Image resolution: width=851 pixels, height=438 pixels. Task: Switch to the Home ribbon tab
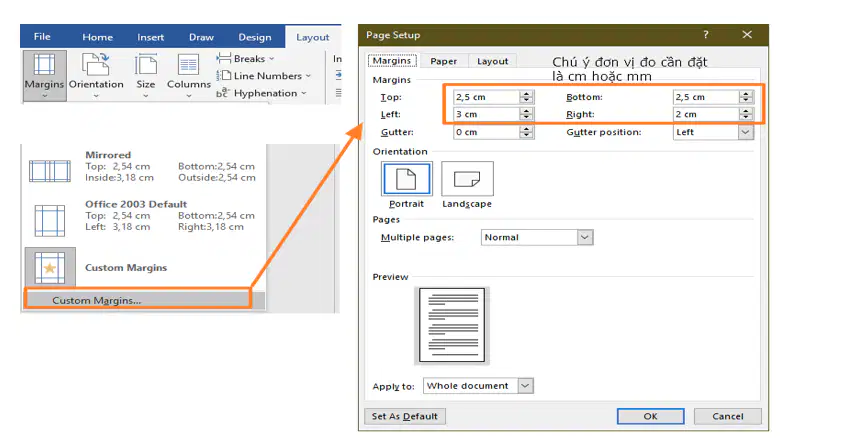(x=98, y=37)
